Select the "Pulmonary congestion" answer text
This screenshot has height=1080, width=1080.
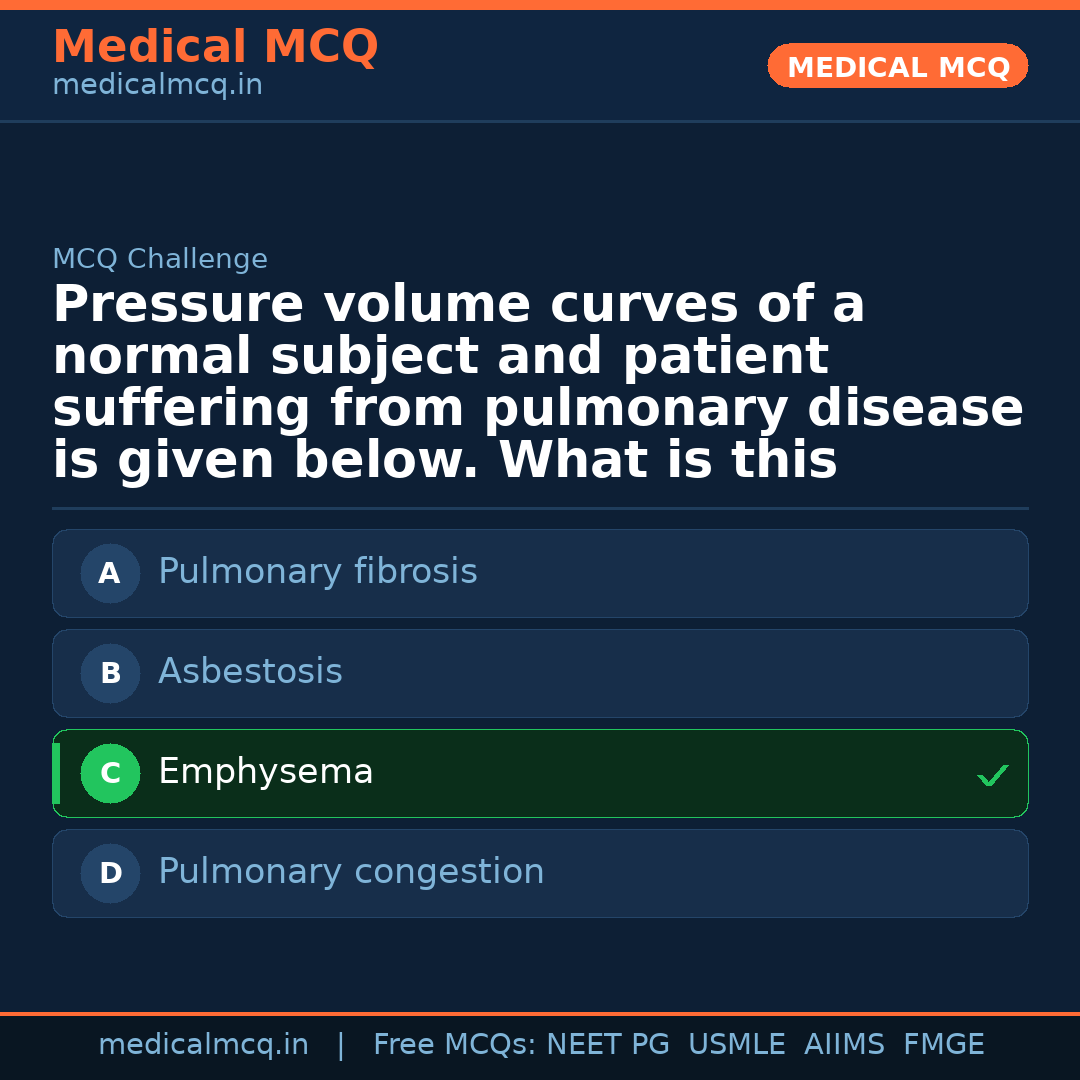tap(351, 872)
